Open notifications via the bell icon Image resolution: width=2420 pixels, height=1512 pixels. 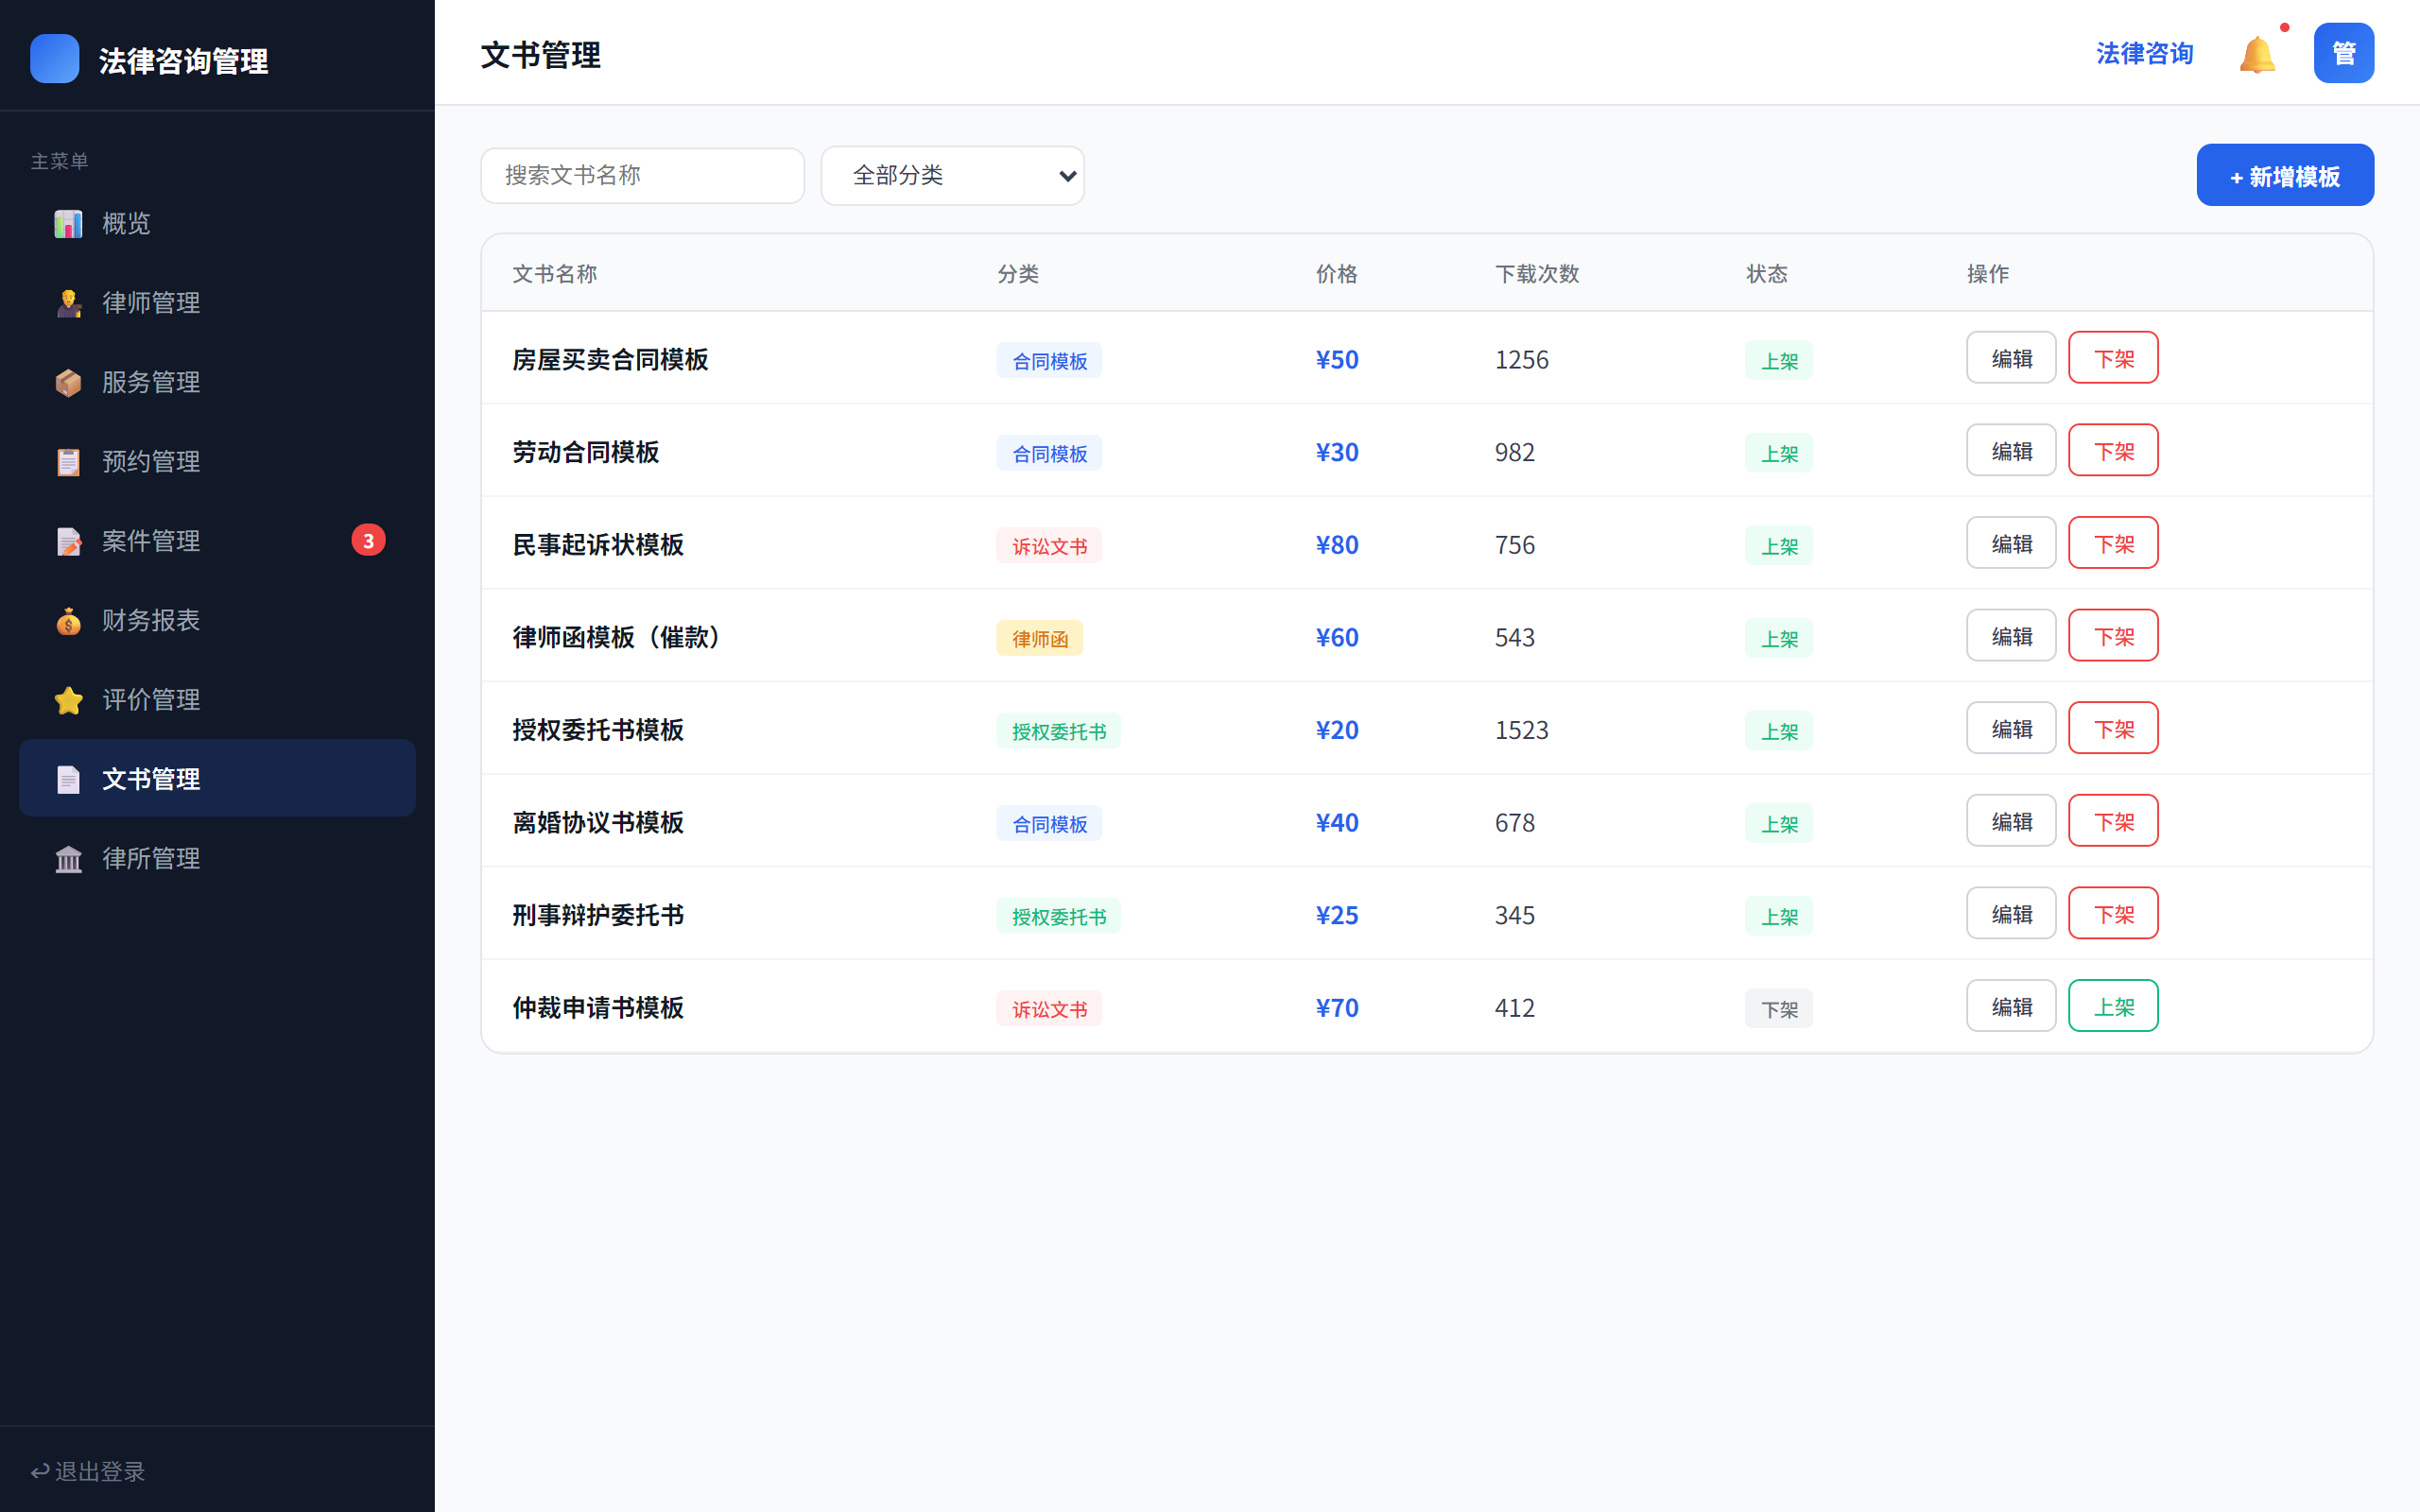2257,54
